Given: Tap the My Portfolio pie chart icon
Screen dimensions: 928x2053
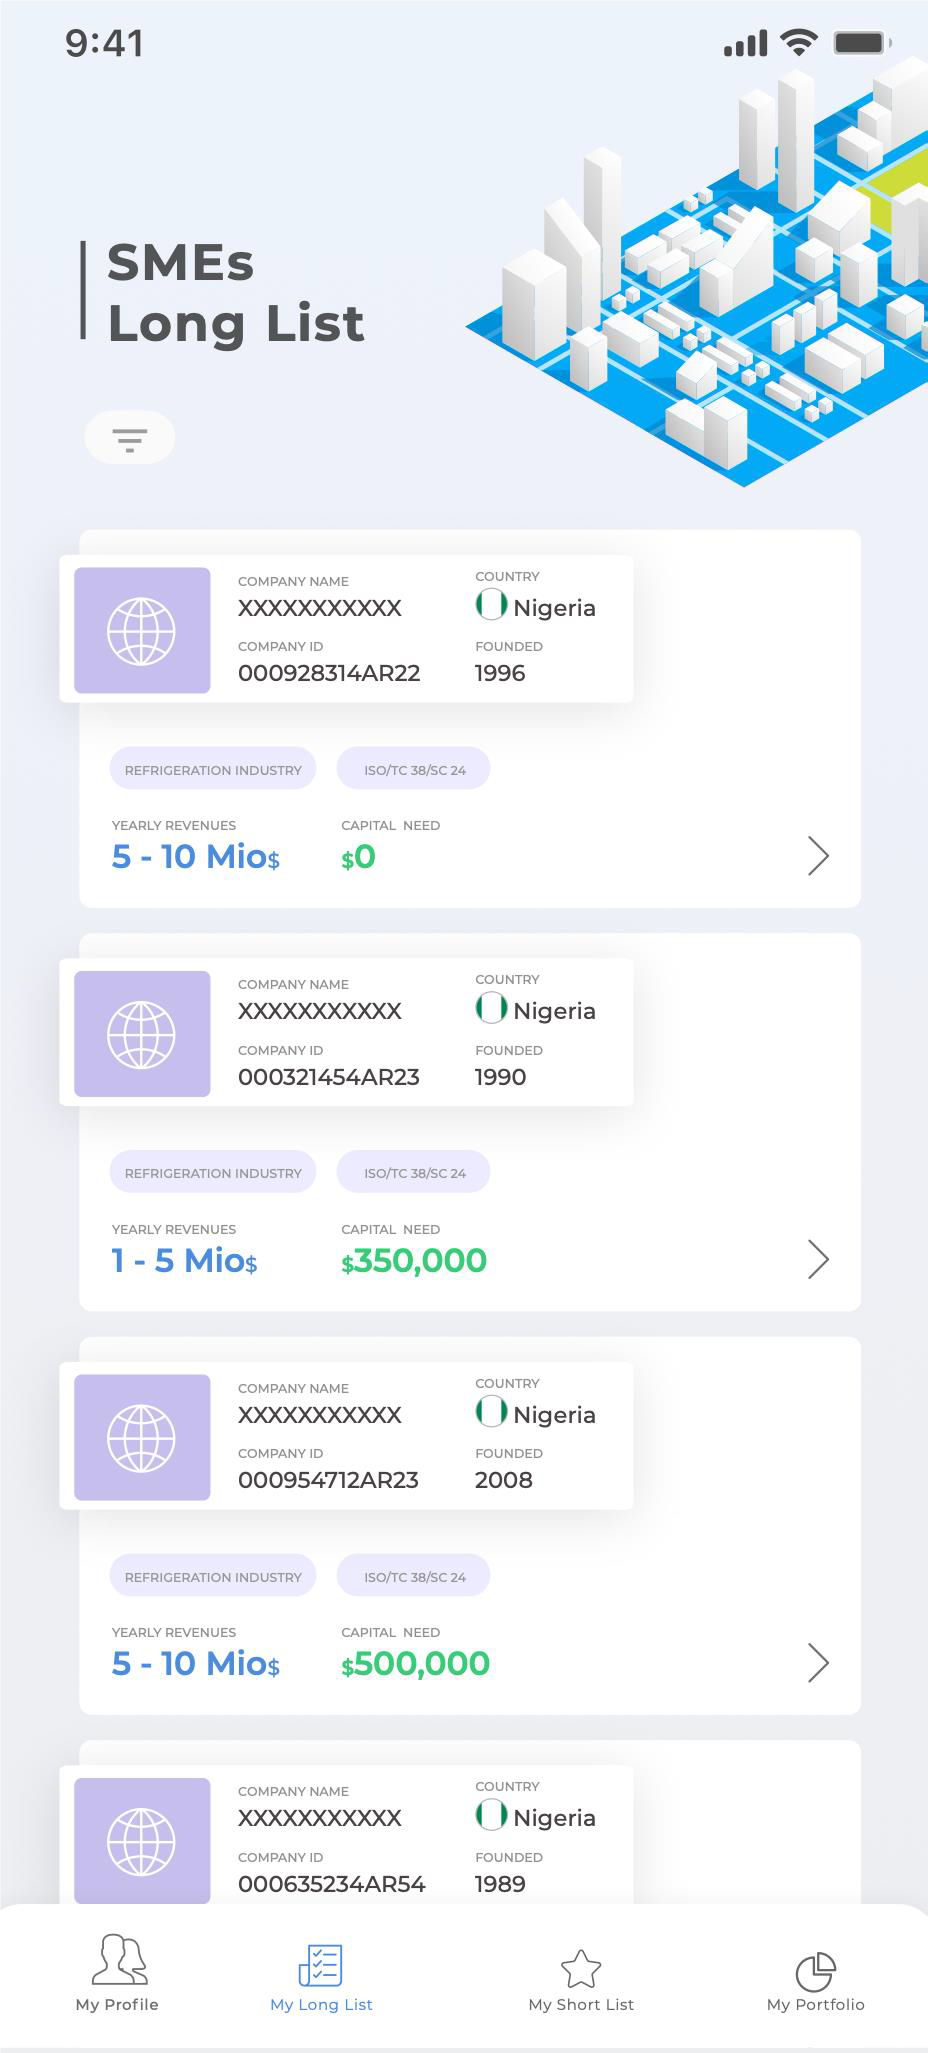Looking at the screenshot, I should [x=815, y=1971].
